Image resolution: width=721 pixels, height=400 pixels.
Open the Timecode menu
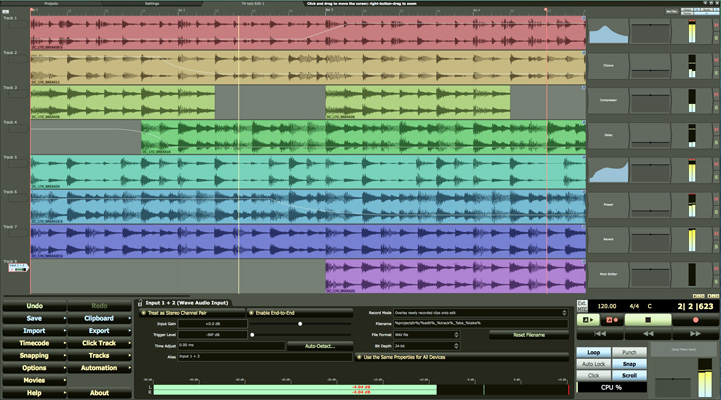[34, 343]
